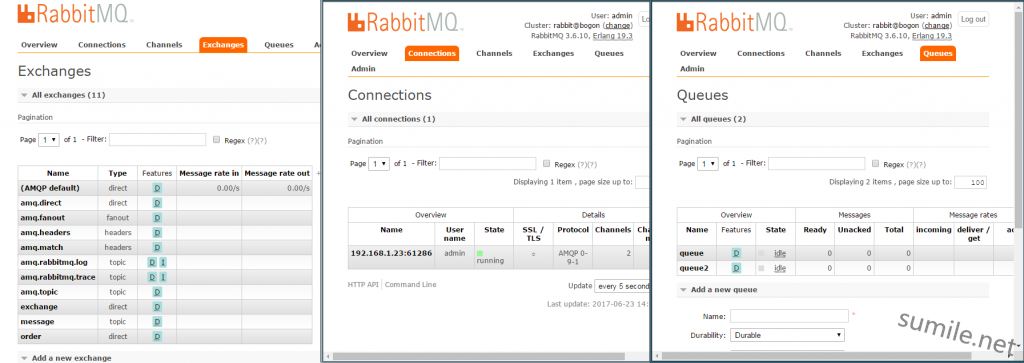Enable the Regex checkbox in the Exchanges window
Screen dimensions: 1024x363
(x=217, y=139)
